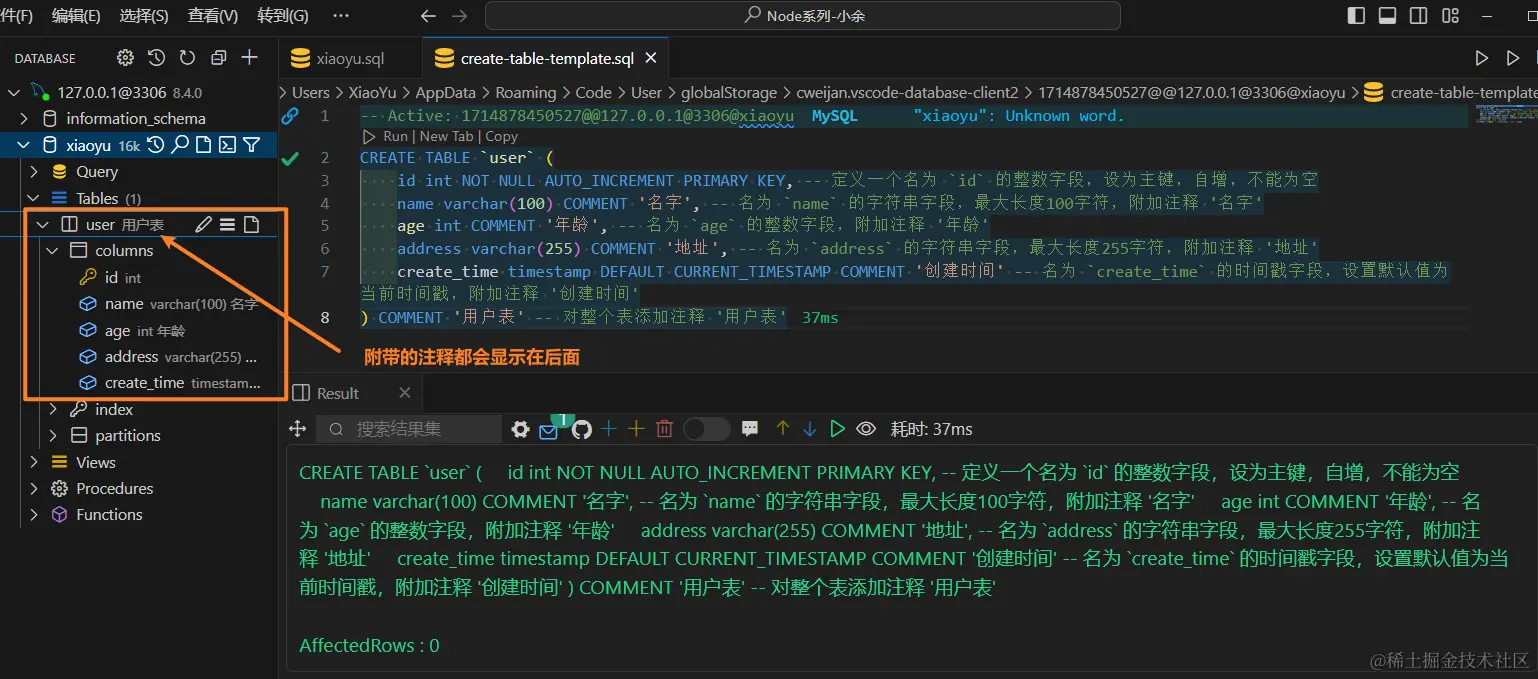Run the SQL file from editor title bar
1538x679 pixels.
(1482, 59)
